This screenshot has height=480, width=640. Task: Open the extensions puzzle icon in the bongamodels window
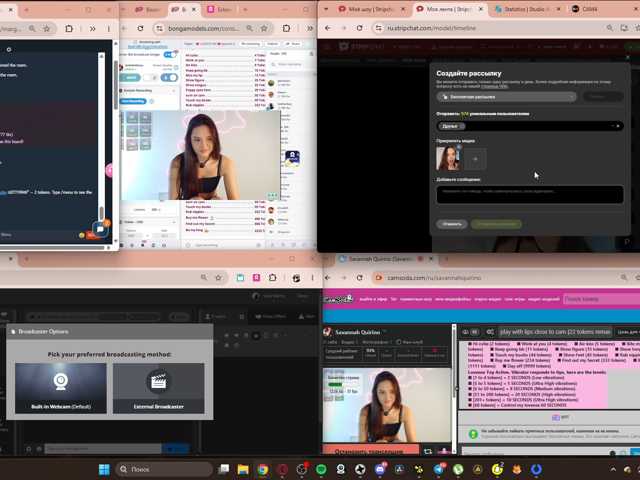(x=287, y=28)
